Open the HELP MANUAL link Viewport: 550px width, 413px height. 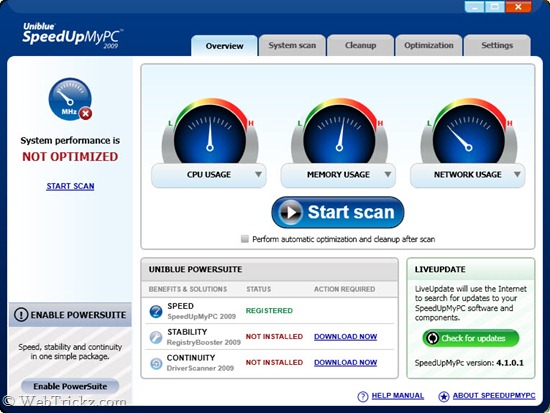pos(398,396)
